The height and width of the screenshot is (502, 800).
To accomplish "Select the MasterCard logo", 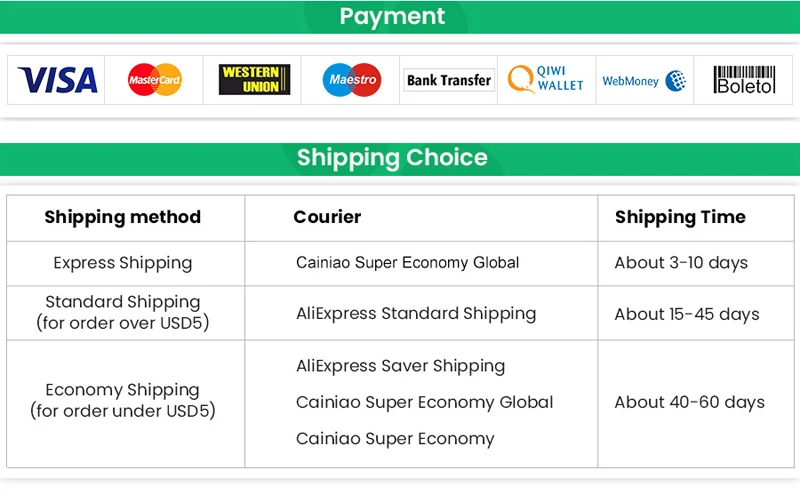I will tap(155, 80).
